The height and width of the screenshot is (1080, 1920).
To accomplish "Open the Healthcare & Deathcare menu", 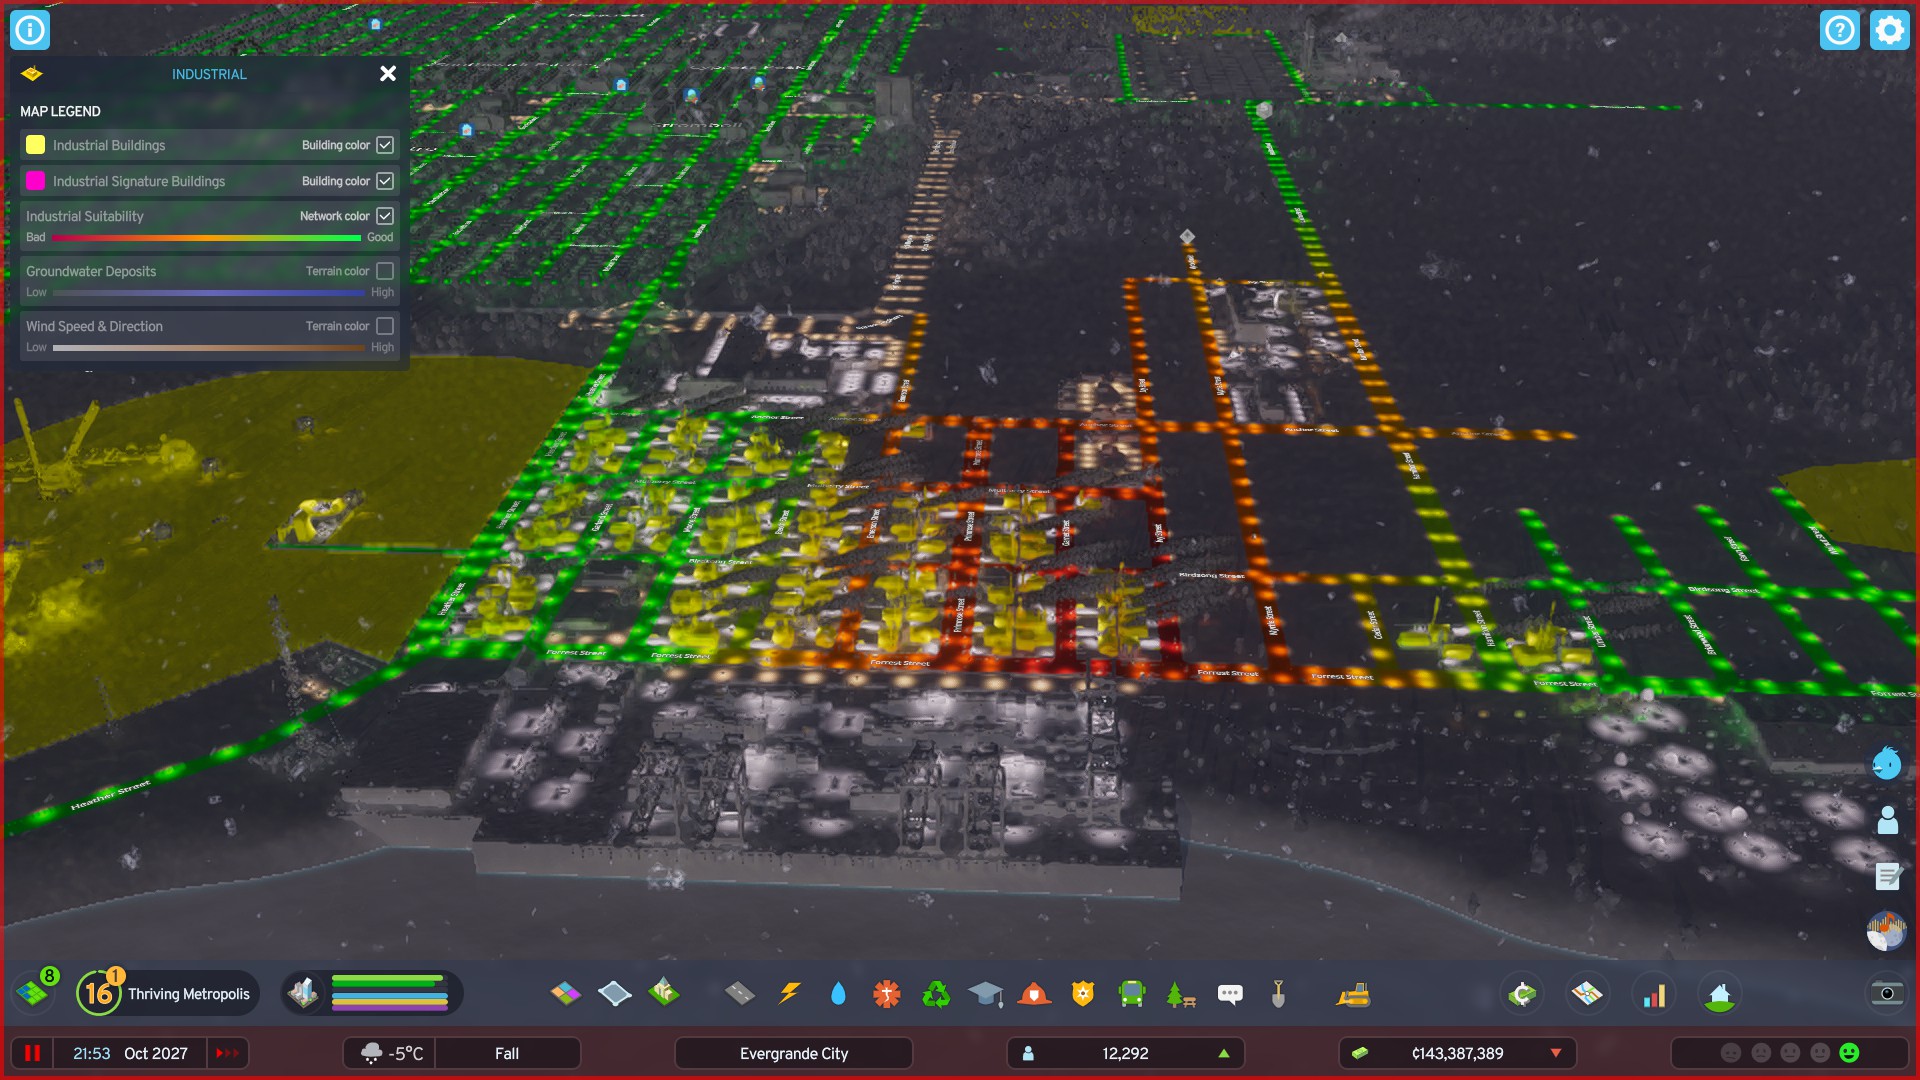I will coord(886,993).
